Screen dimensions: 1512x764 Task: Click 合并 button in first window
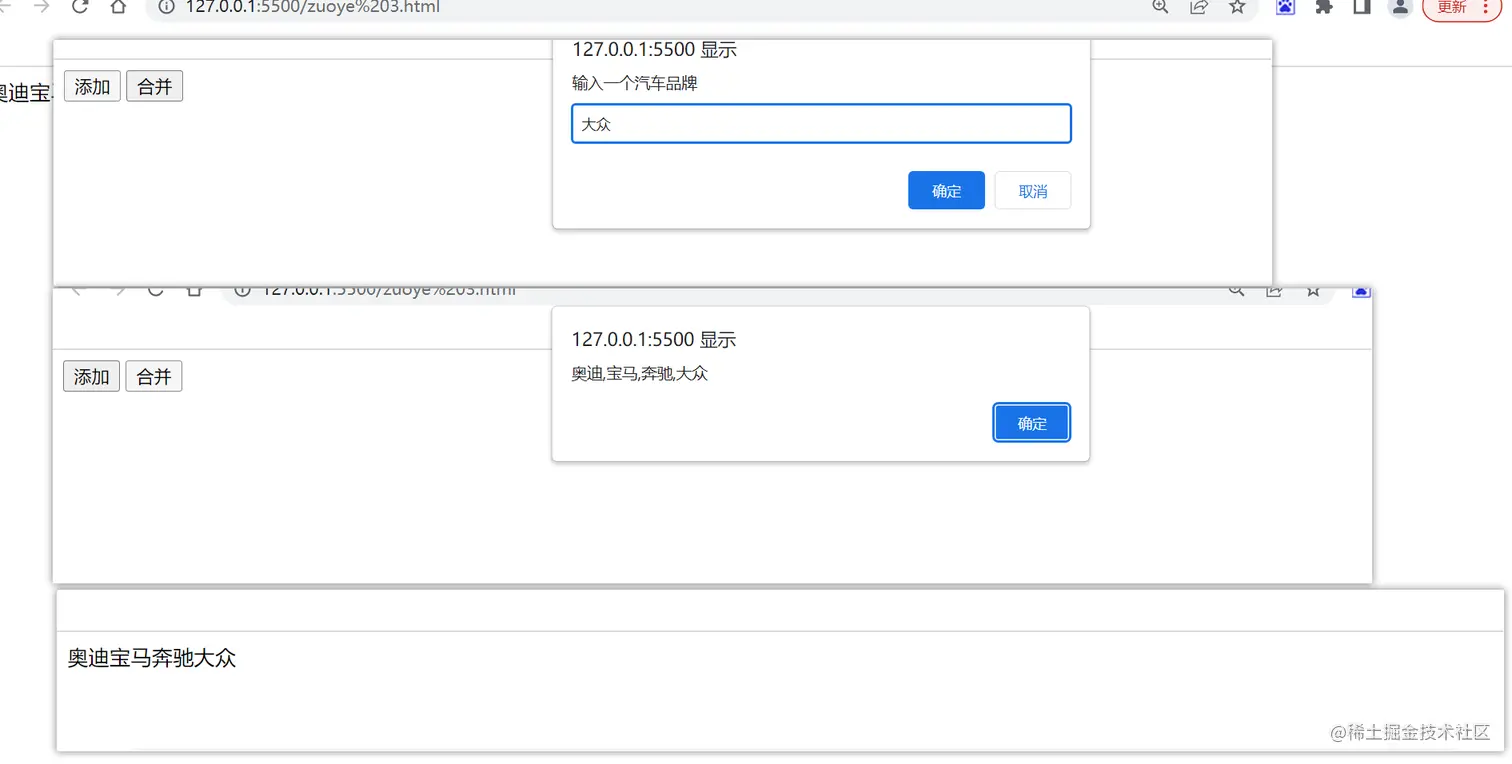pos(155,87)
